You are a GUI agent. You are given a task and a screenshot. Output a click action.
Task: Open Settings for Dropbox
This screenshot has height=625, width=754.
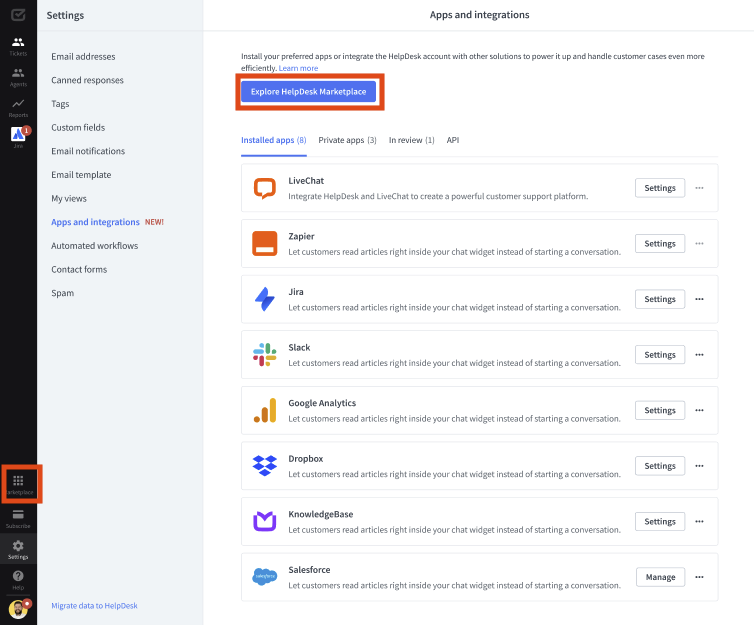pyautogui.click(x=660, y=465)
